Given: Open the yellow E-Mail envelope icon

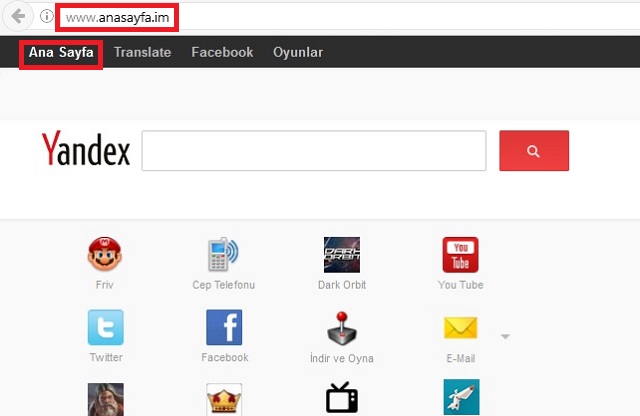Looking at the screenshot, I should click(460, 328).
